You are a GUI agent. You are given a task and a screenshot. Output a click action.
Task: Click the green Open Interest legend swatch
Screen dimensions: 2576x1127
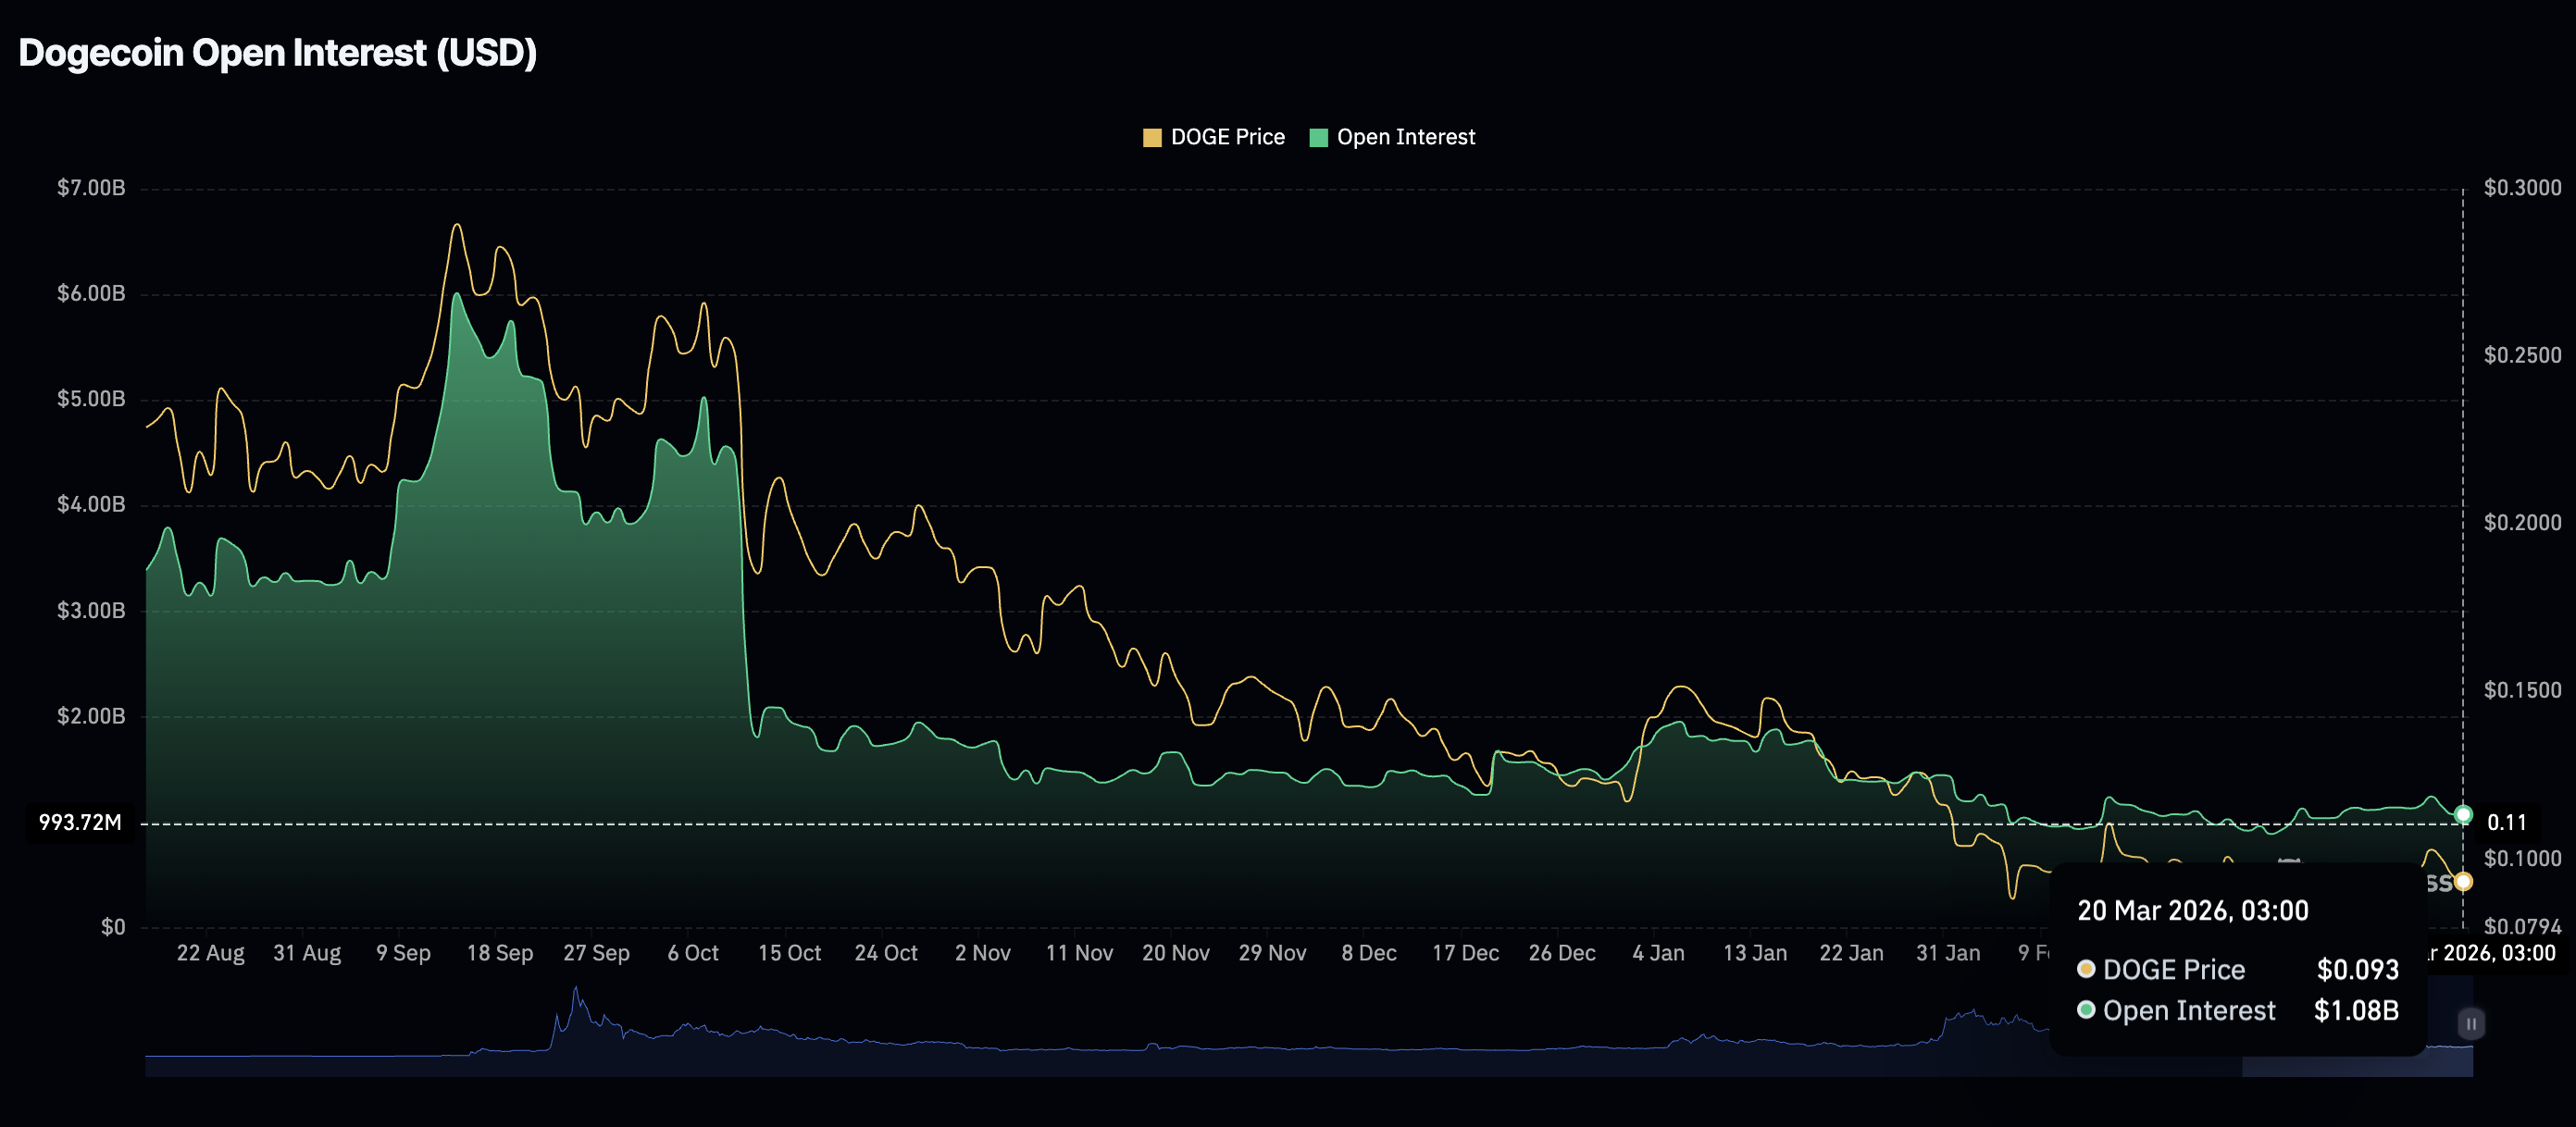point(1318,138)
